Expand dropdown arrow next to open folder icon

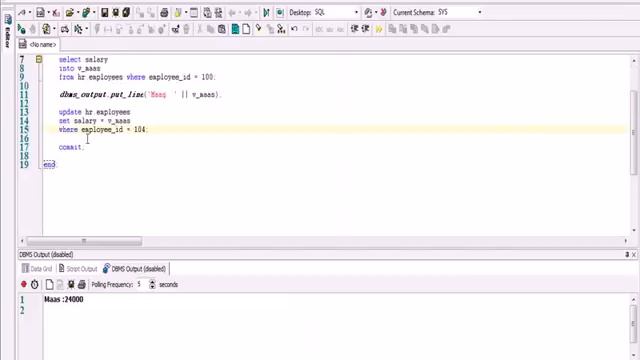[x=78, y=13]
